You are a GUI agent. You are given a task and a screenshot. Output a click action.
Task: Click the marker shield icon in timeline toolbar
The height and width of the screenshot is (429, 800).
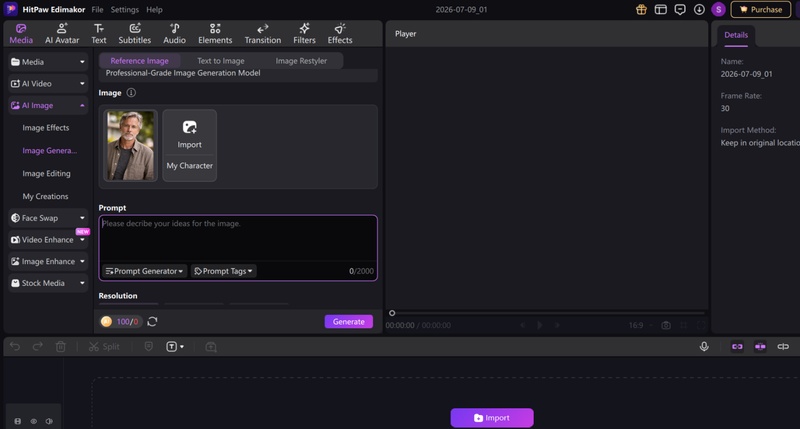pos(148,347)
